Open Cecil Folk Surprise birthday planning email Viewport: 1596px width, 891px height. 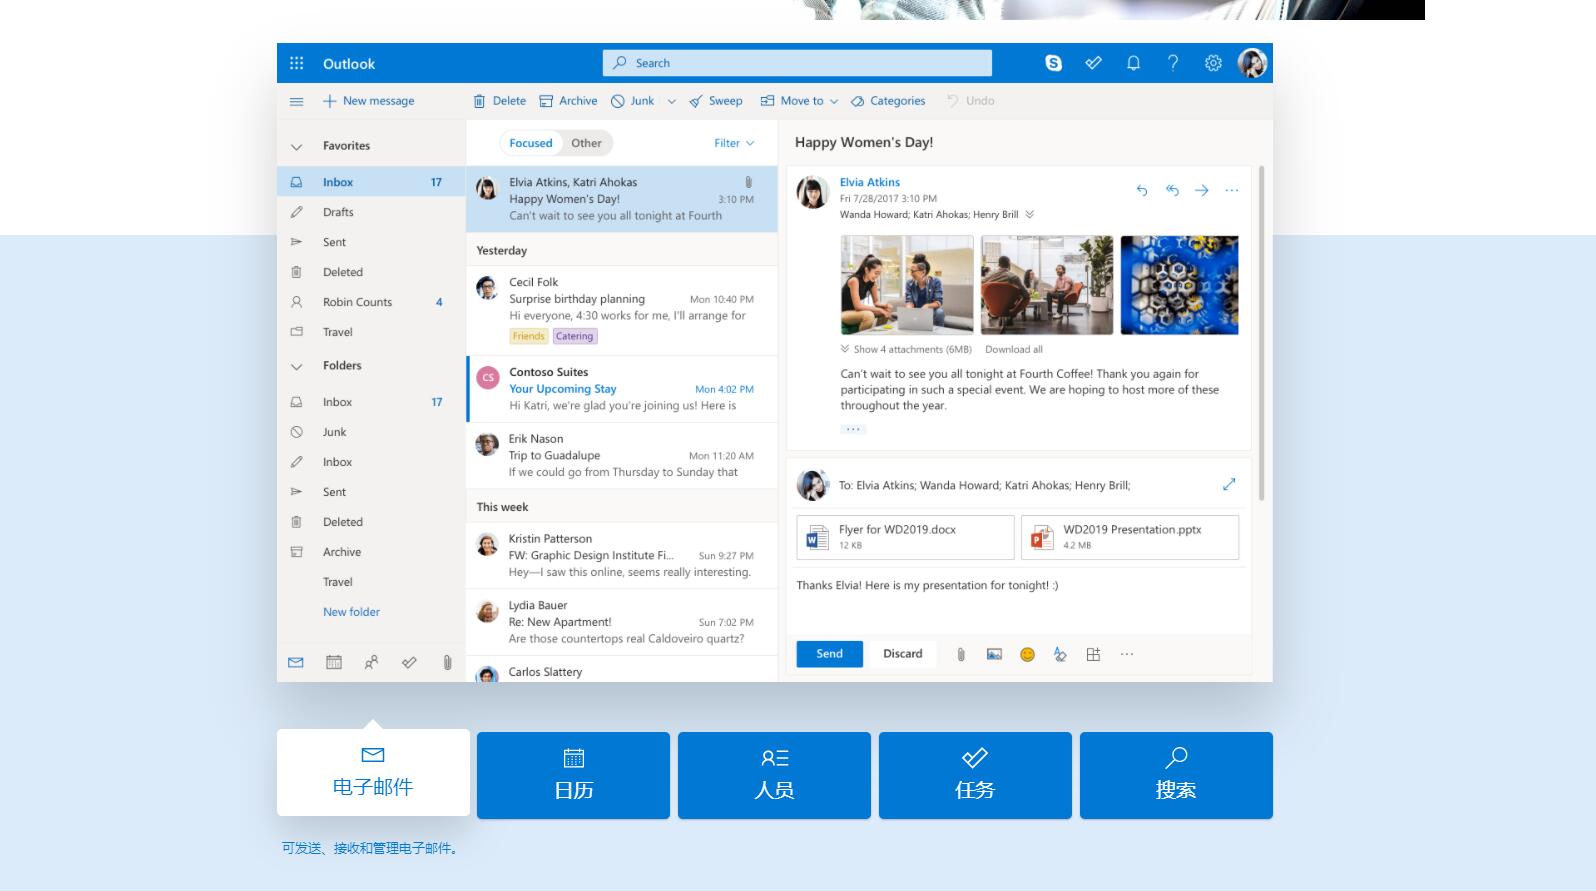pos(622,310)
